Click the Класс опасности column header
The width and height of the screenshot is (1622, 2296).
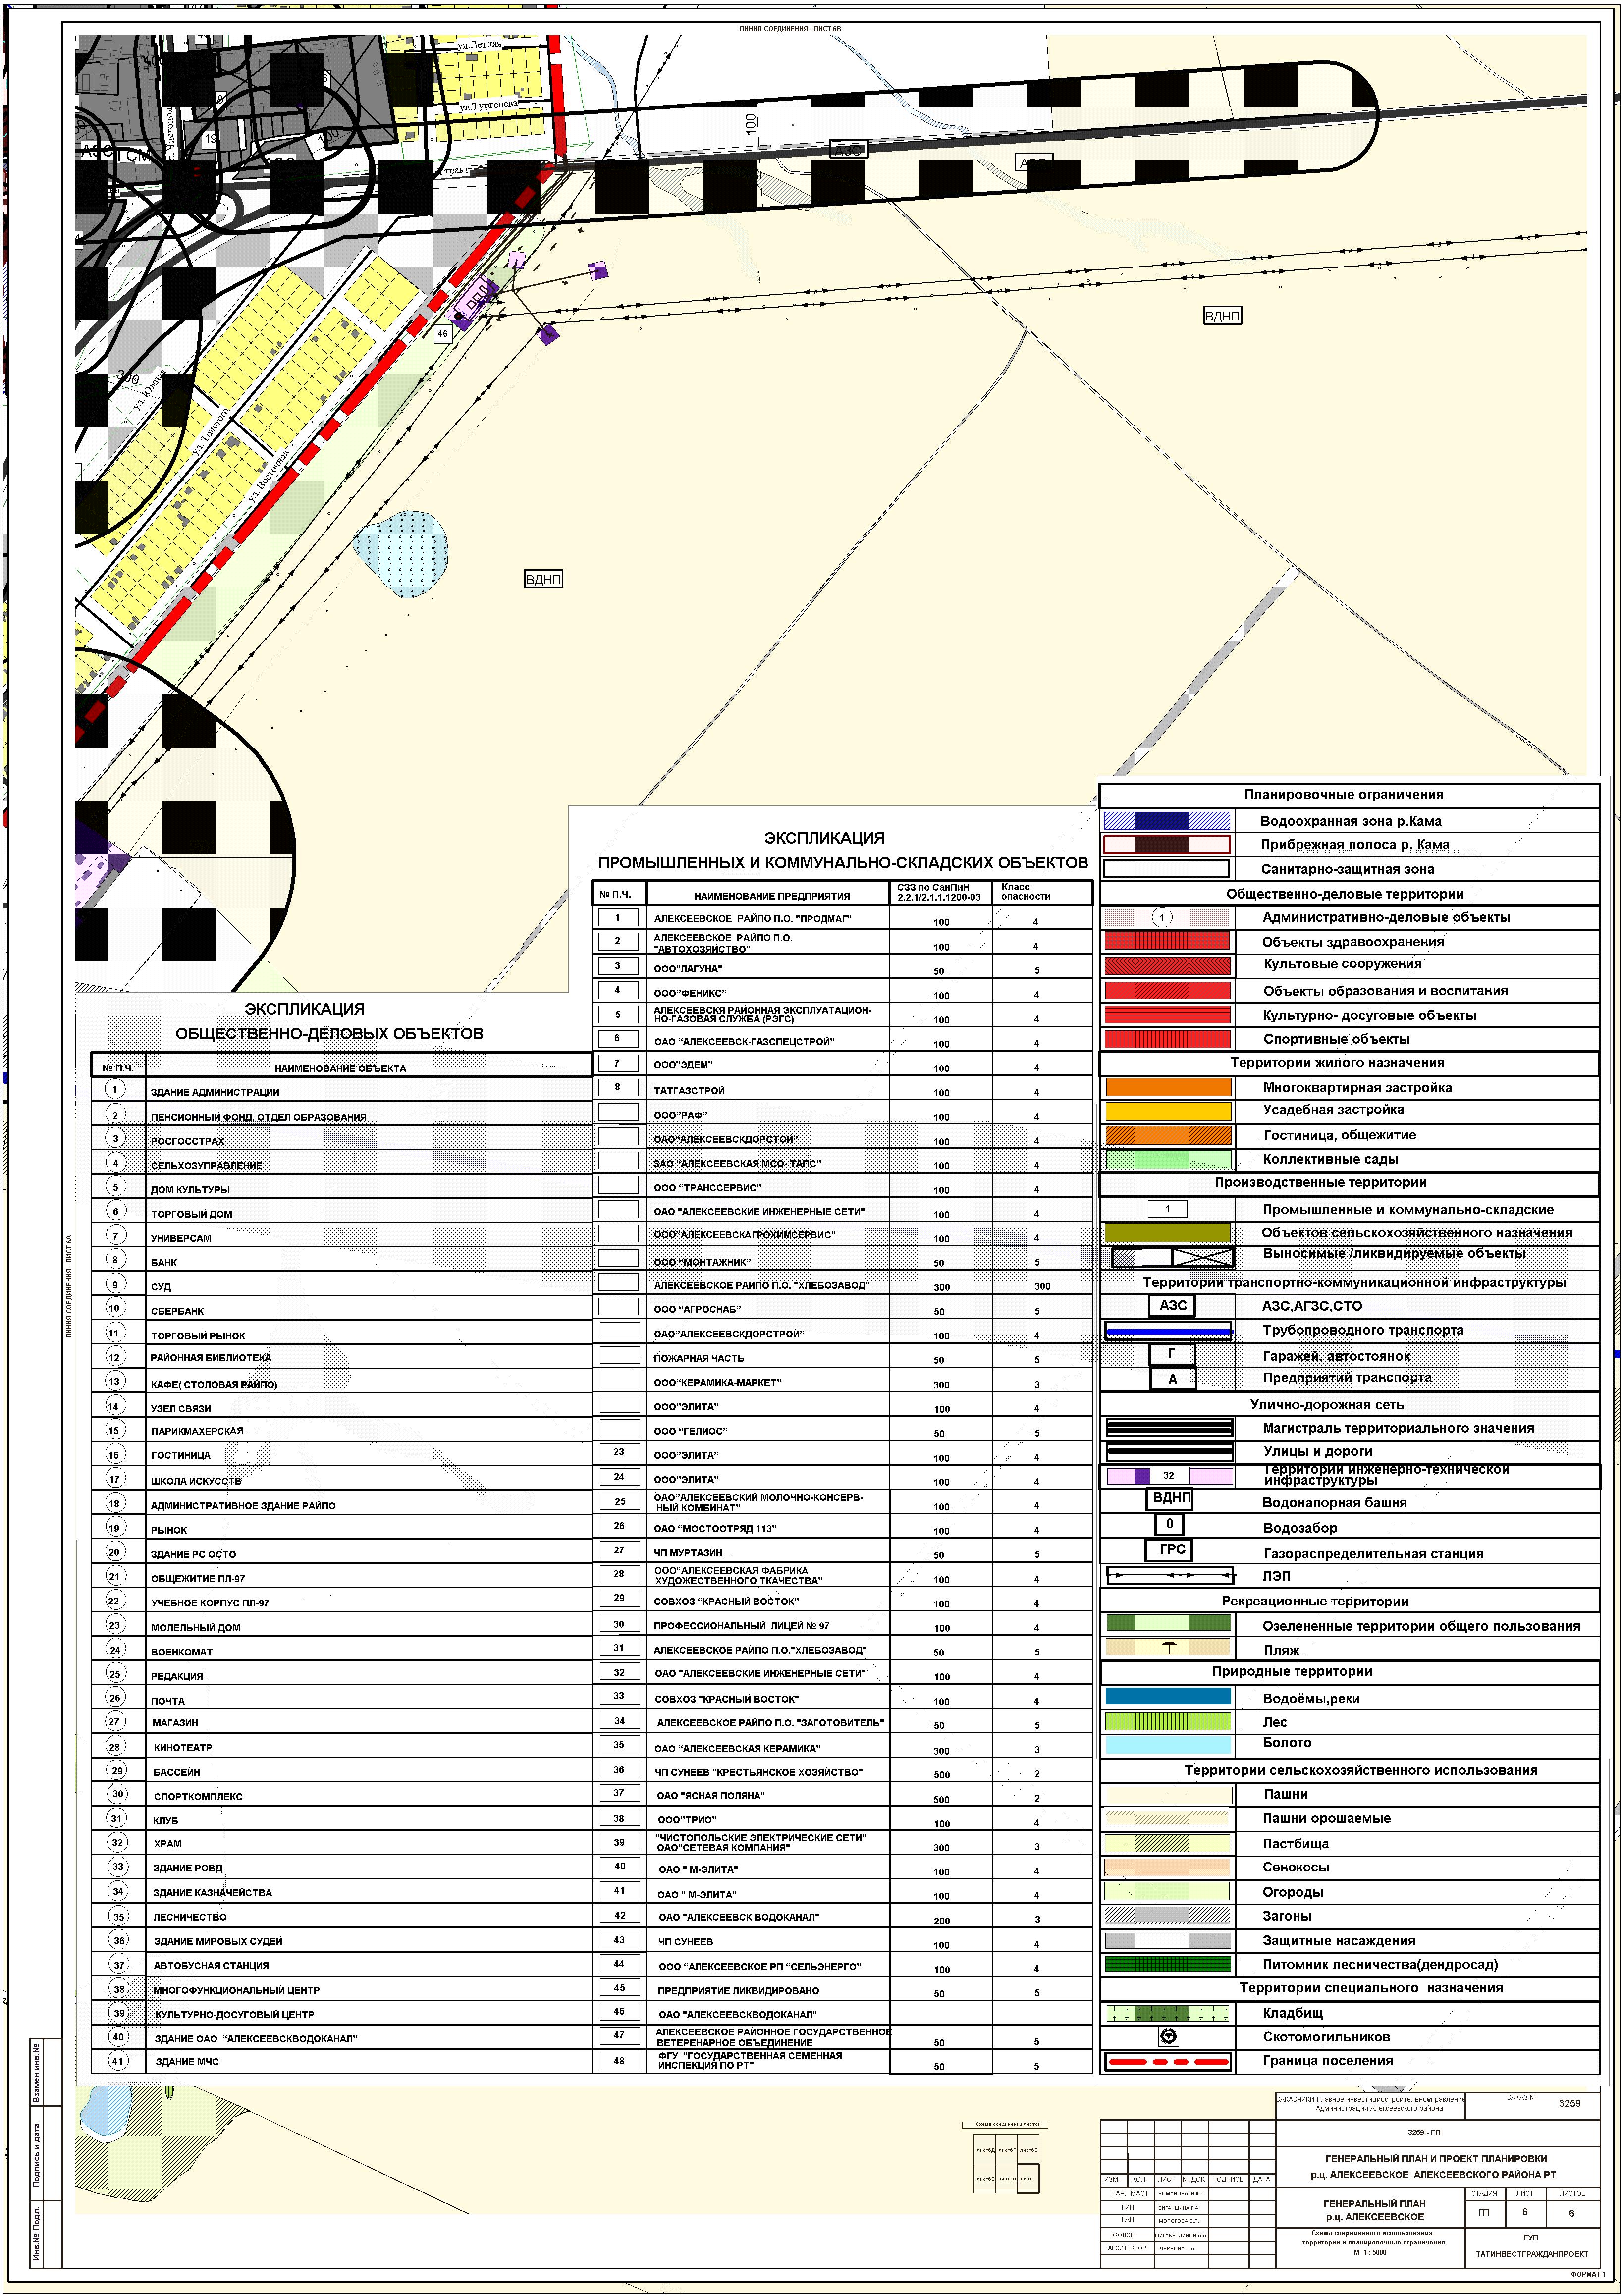(1025, 891)
